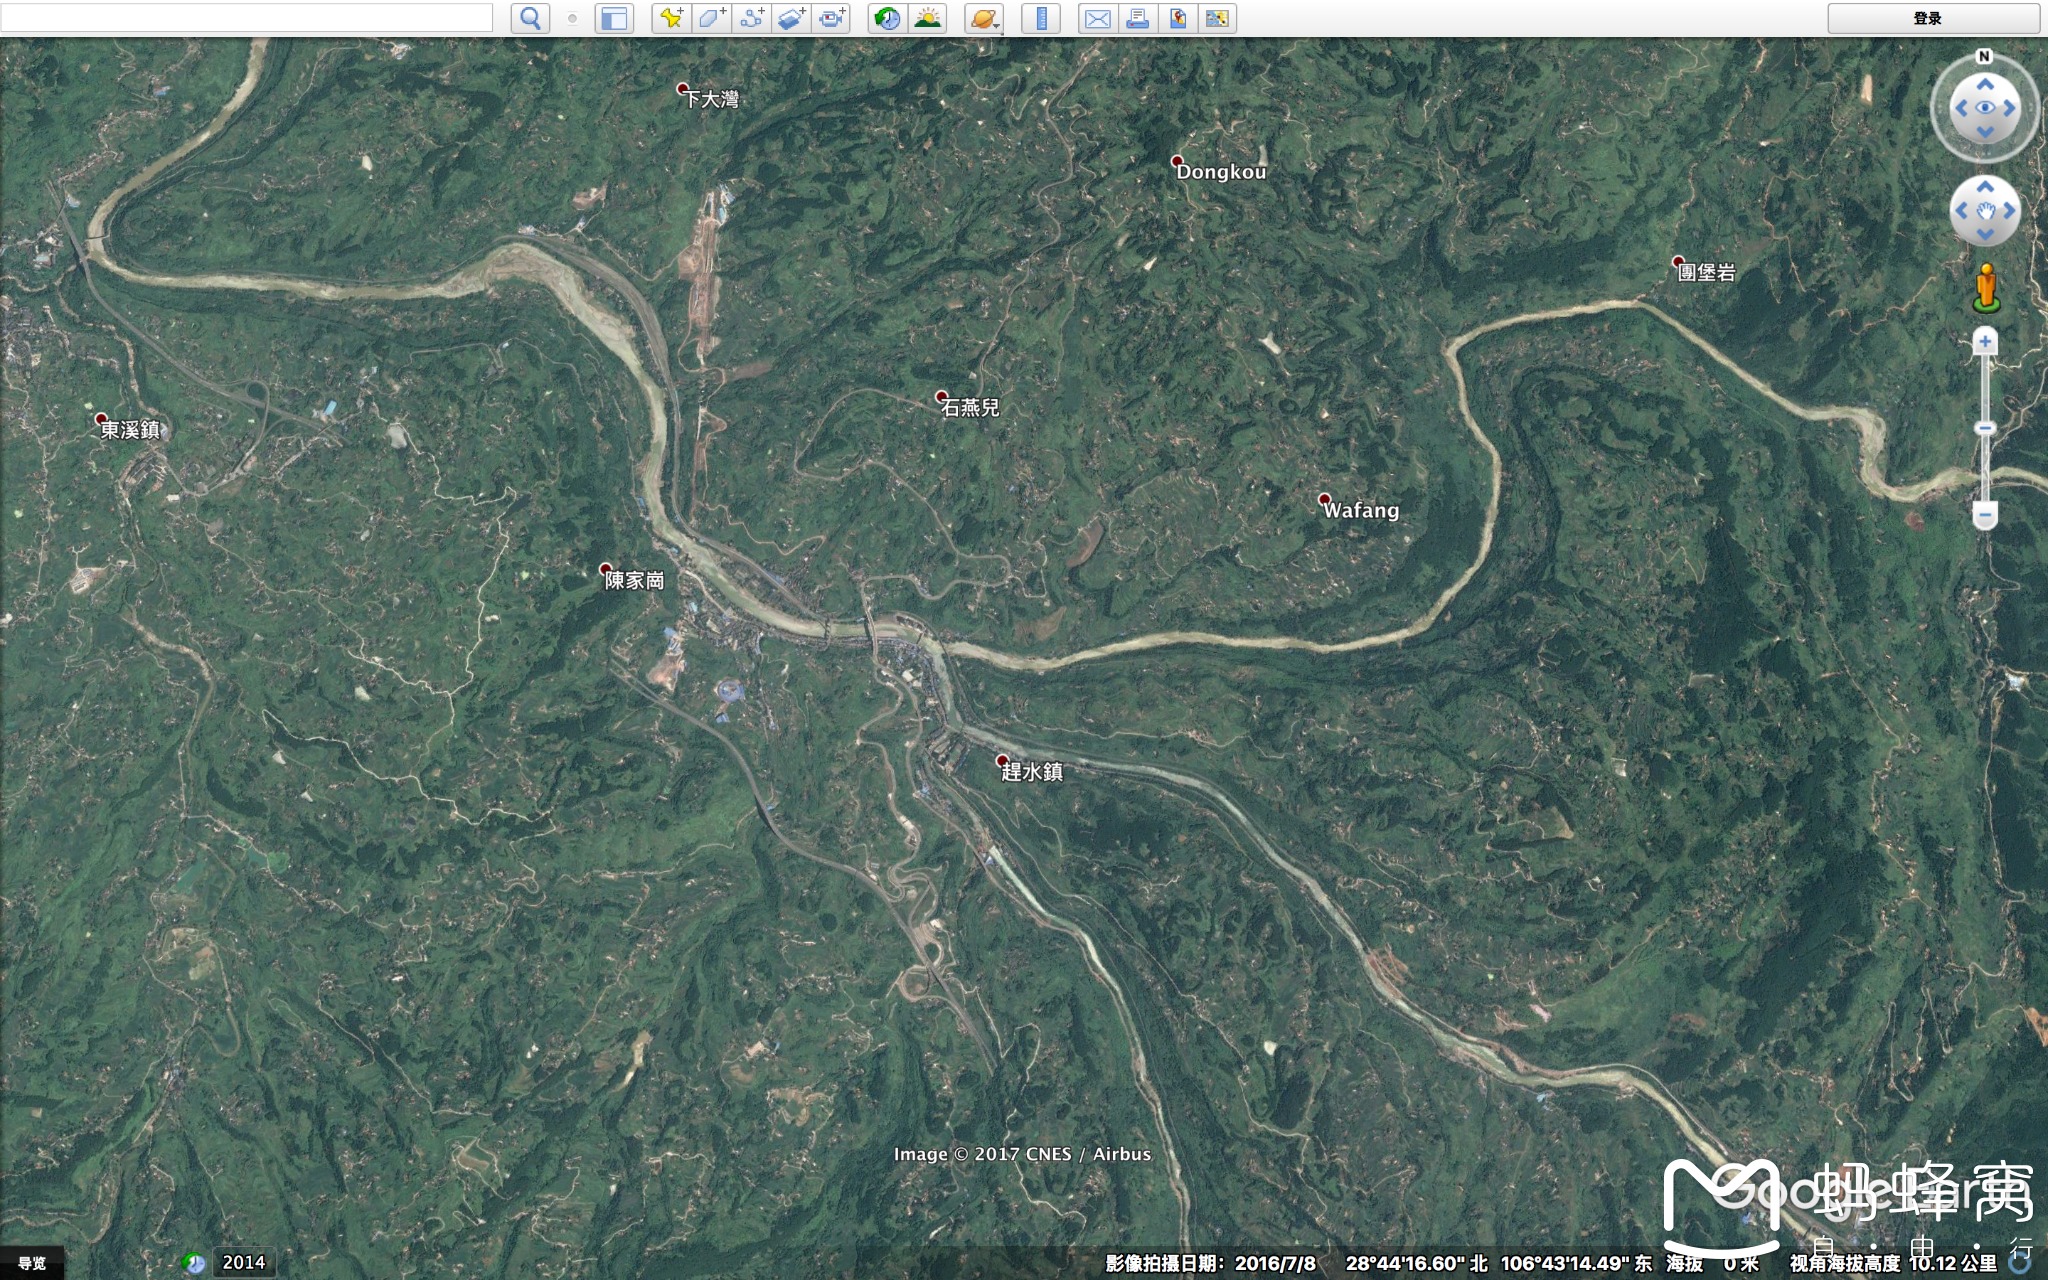
Task: Click the Image © 2017 CNES / Airbus credit
Action: [x=1022, y=1154]
